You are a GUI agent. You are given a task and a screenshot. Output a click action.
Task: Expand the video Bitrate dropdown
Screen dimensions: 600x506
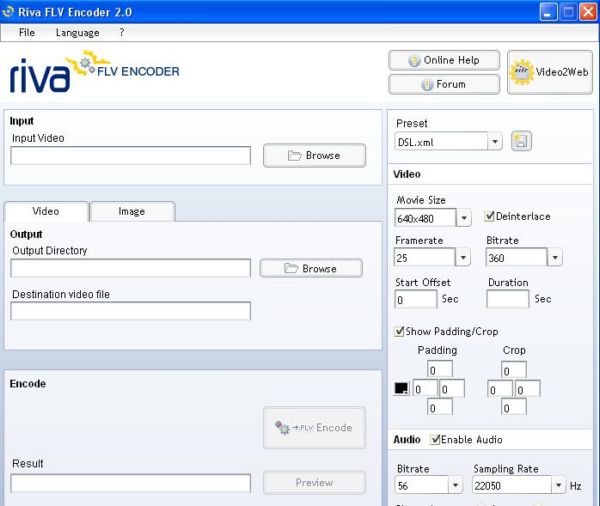pos(555,257)
